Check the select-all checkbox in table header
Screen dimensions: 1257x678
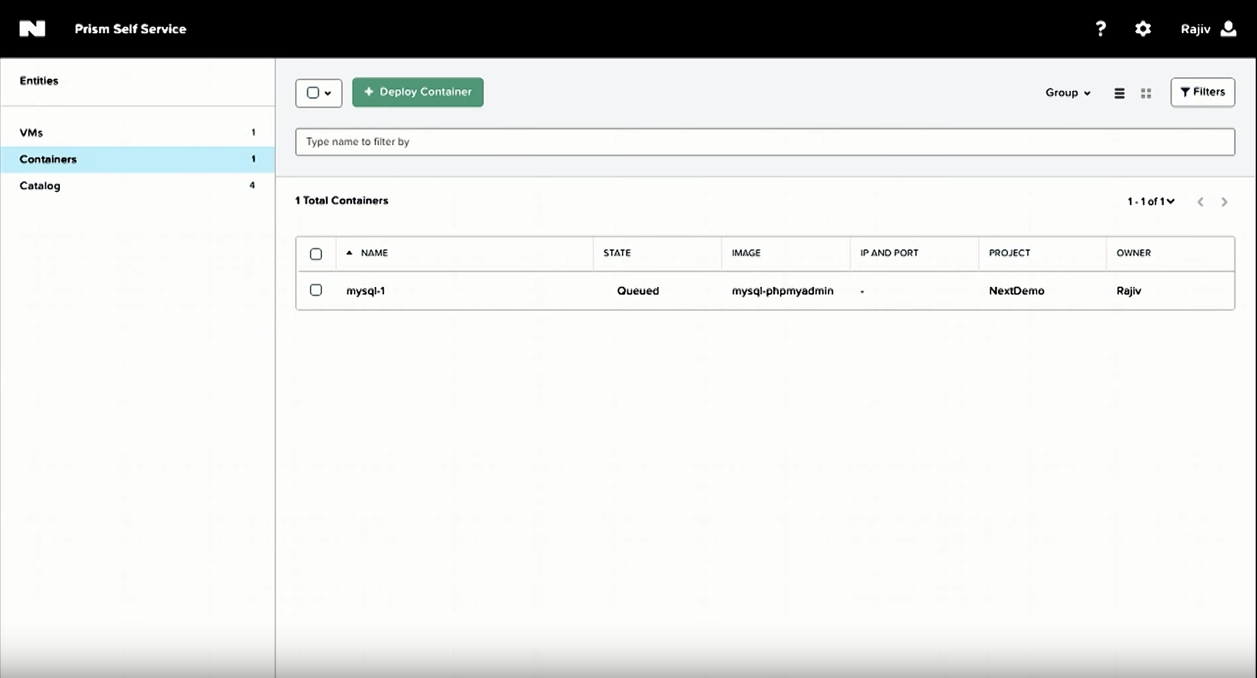point(316,254)
